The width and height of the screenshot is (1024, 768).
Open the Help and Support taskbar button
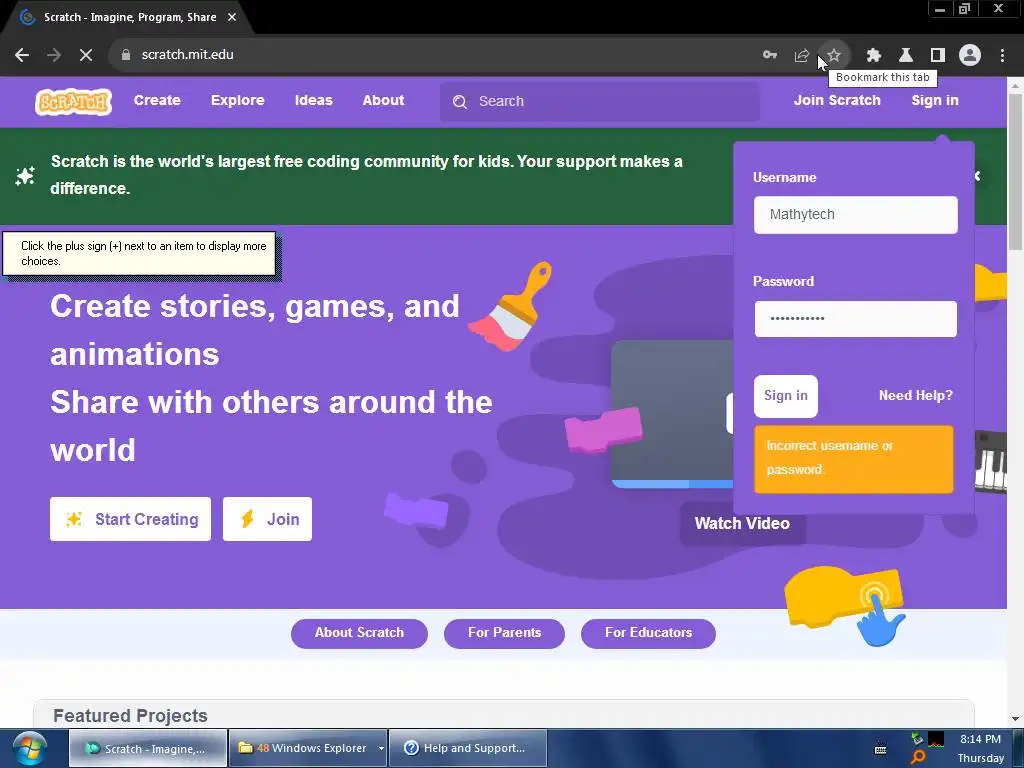468,748
